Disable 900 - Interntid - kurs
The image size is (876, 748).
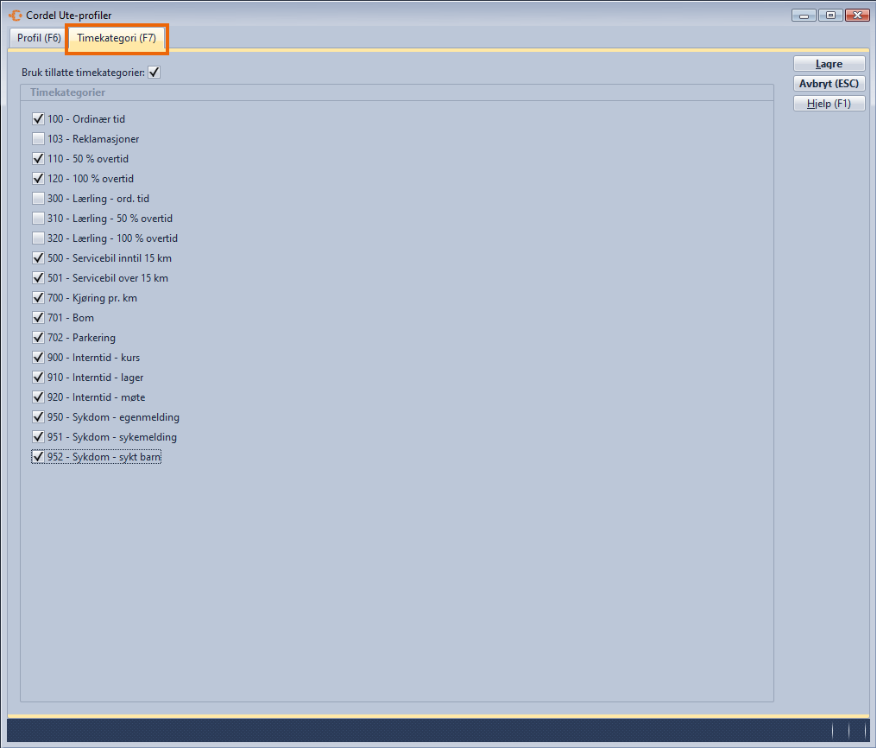click(38, 358)
